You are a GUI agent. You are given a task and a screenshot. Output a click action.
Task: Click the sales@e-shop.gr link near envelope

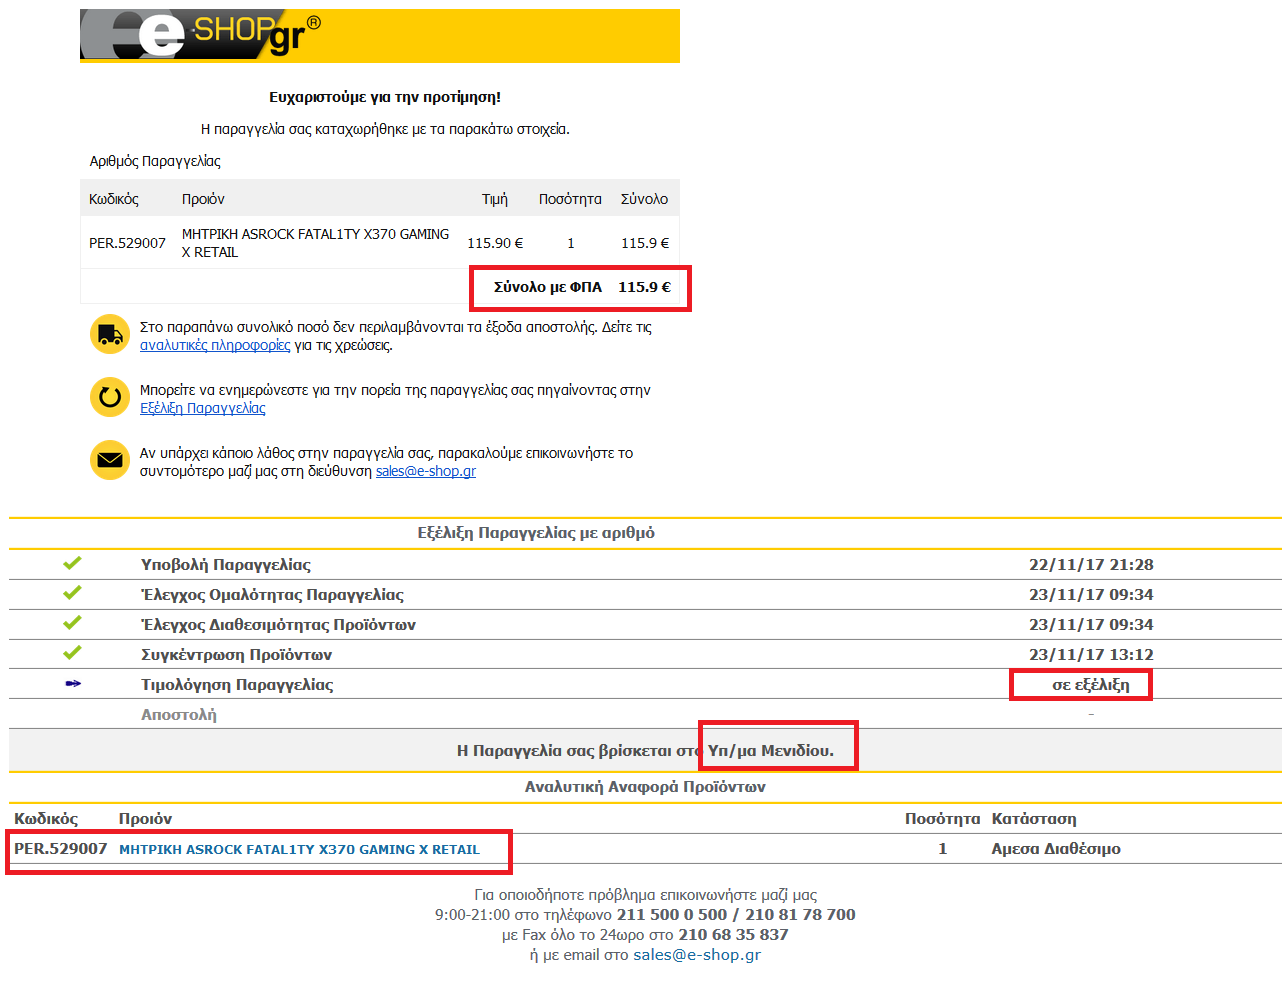coord(426,471)
